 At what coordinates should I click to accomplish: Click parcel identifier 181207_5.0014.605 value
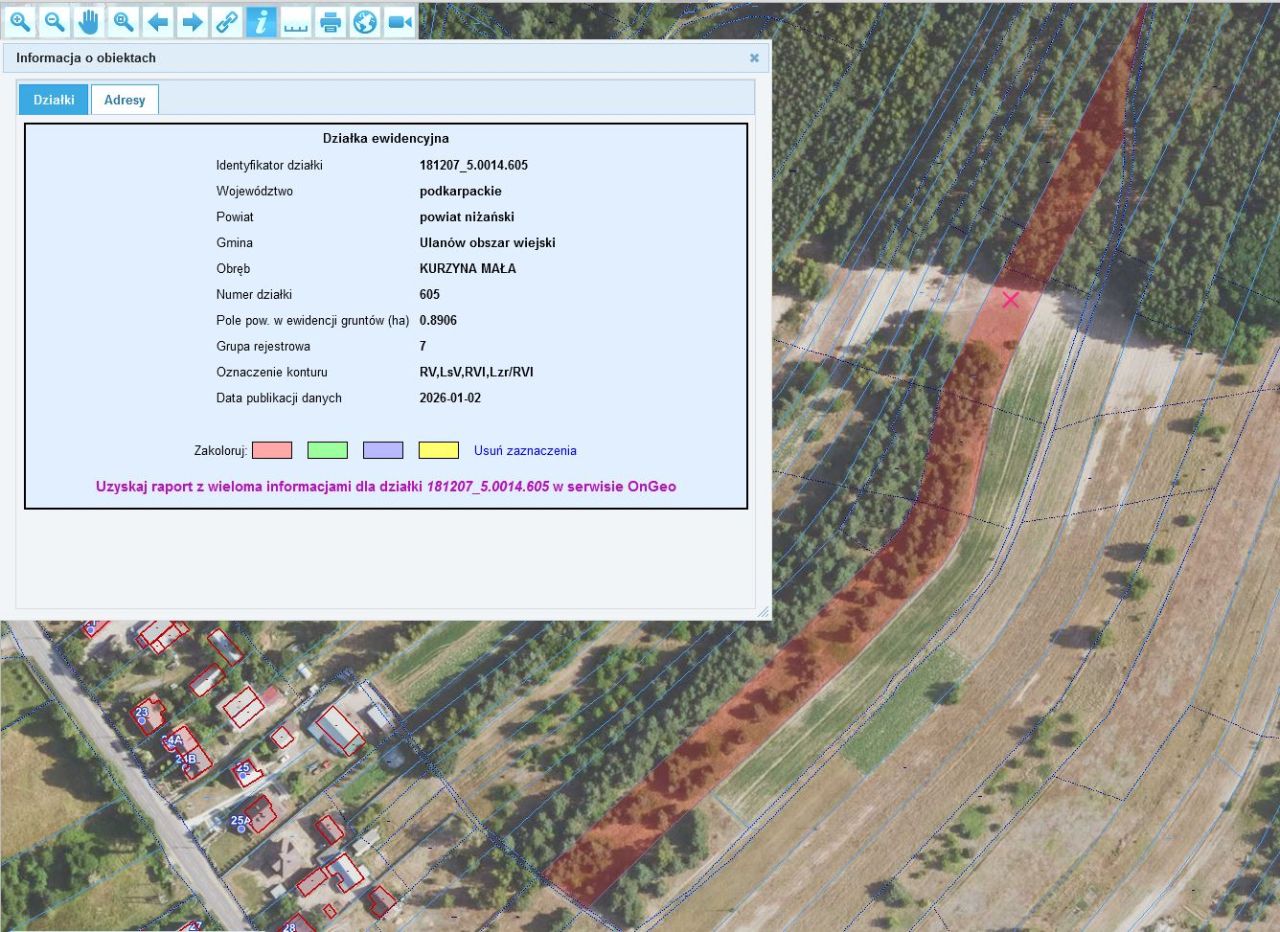tap(474, 165)
